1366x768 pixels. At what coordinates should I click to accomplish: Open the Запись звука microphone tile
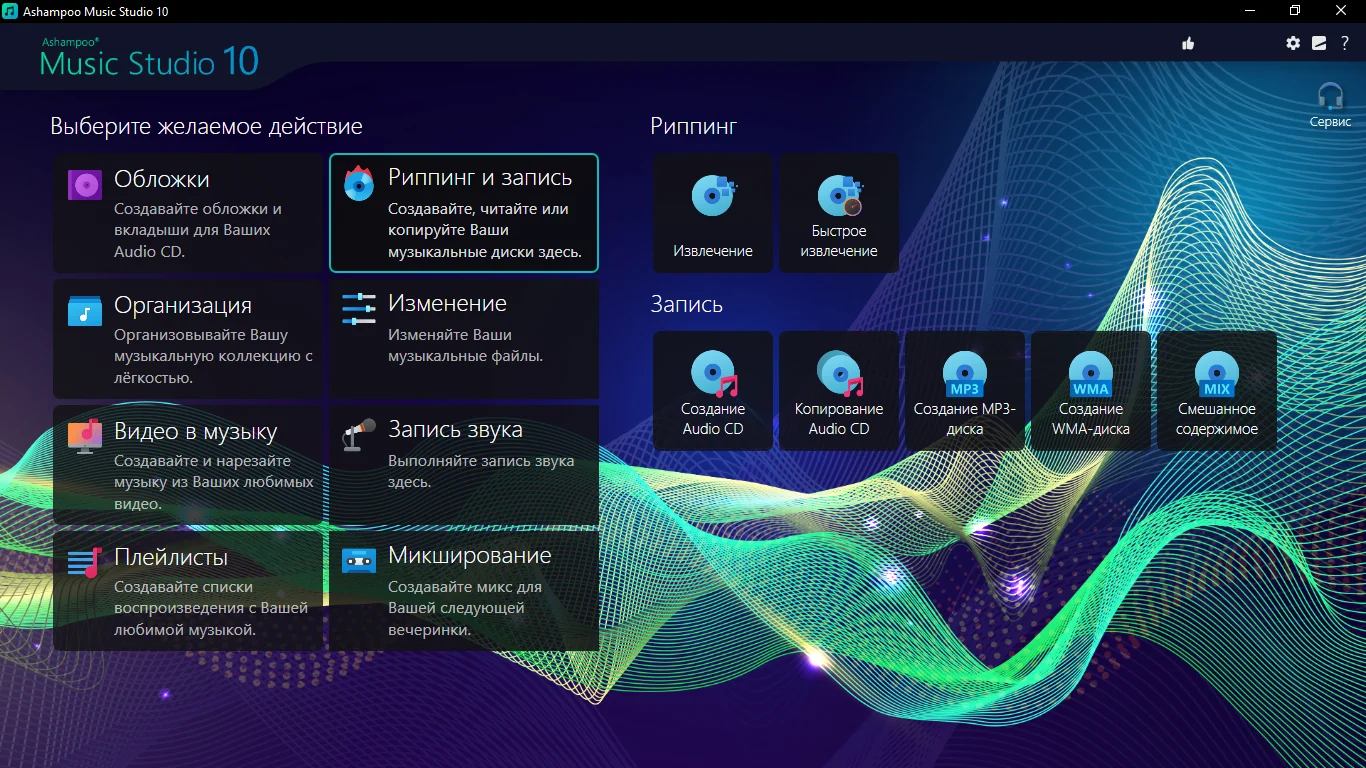tap(464, 465)
